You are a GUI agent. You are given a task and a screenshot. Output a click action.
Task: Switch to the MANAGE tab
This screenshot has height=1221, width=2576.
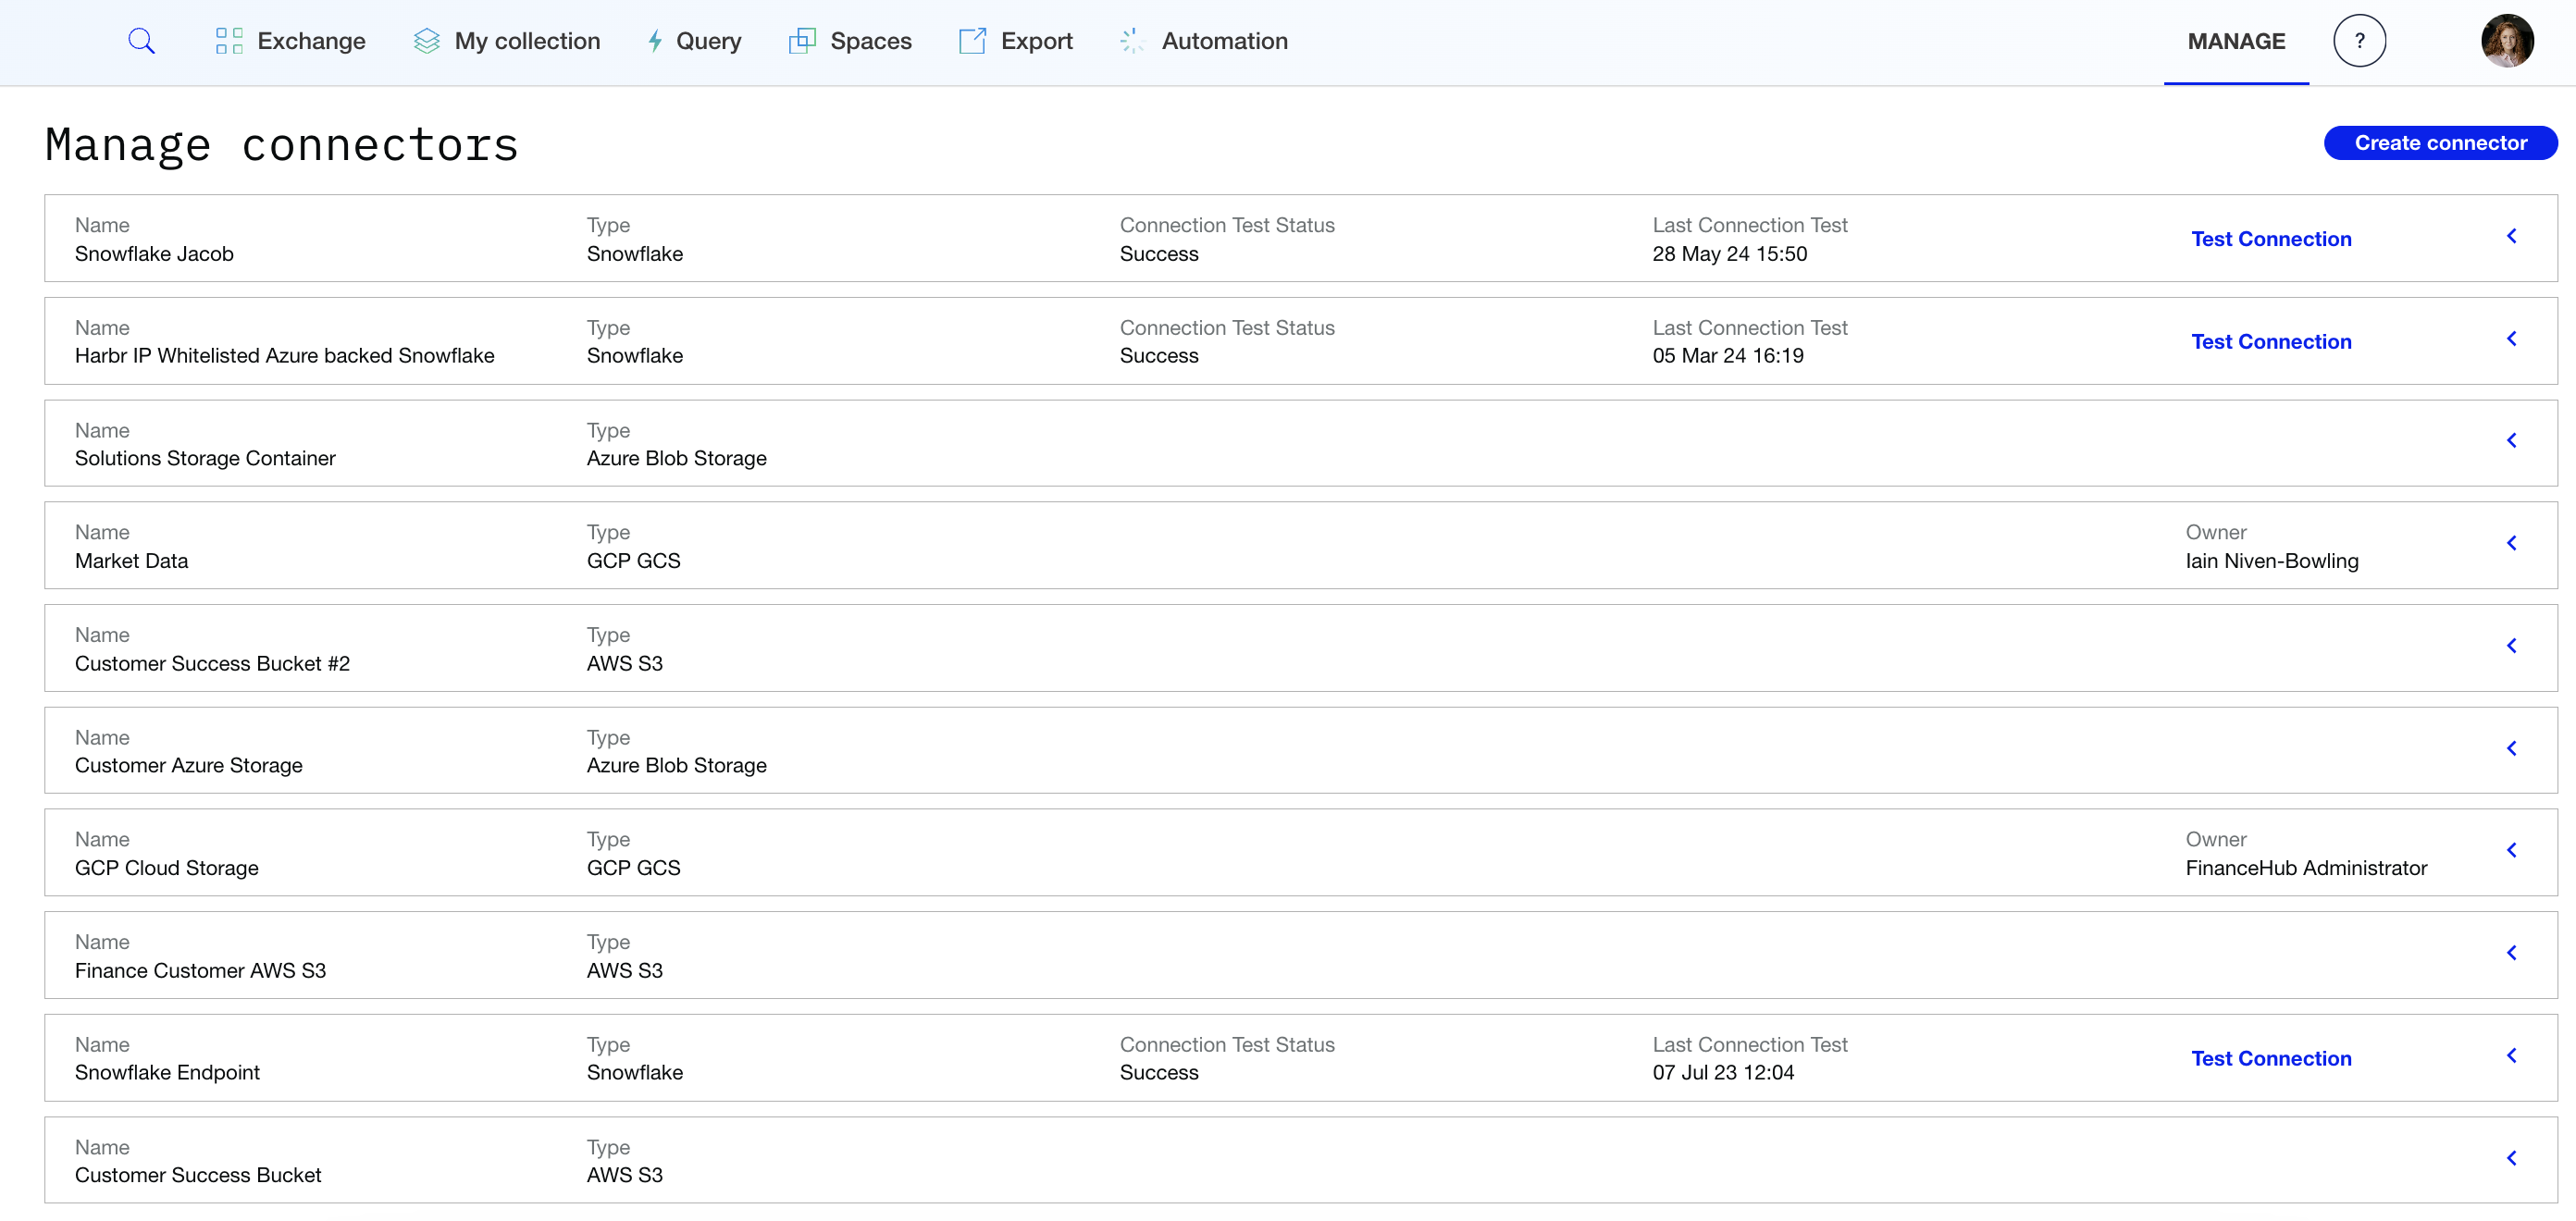[x=2236, y=41]
